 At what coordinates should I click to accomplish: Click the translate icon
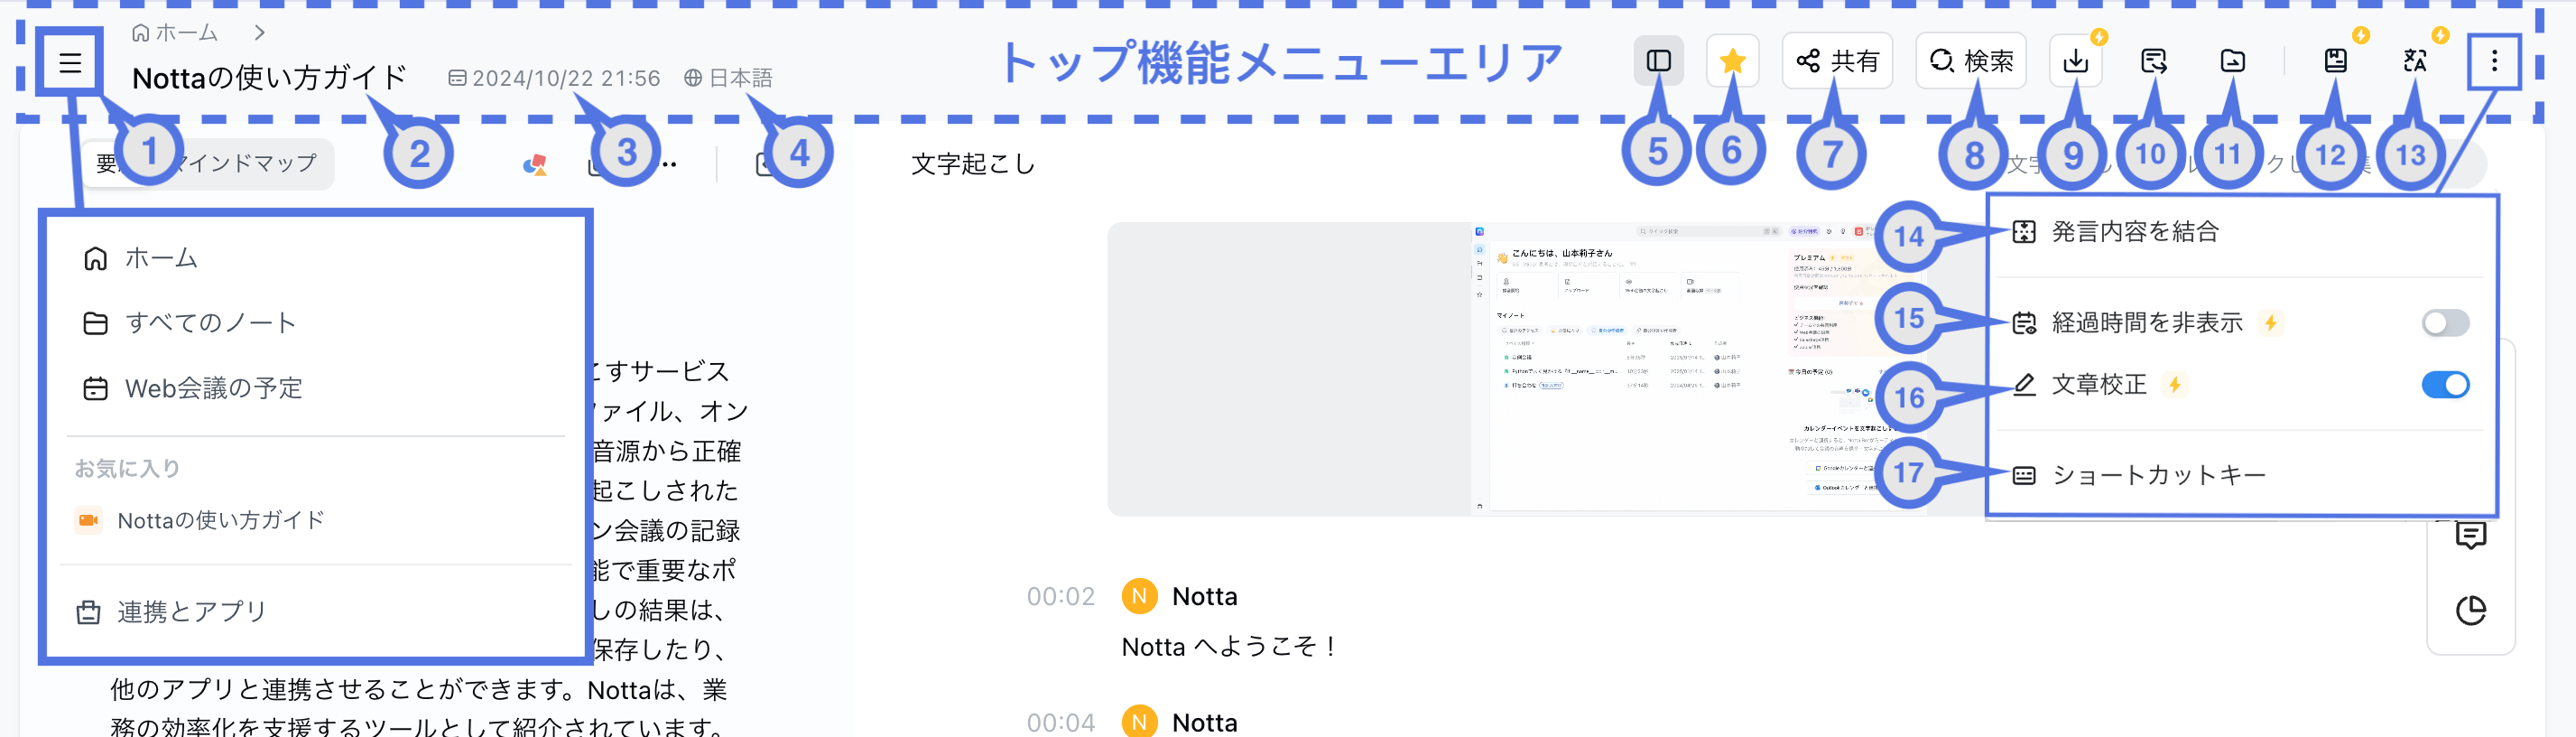[2415, 61]
